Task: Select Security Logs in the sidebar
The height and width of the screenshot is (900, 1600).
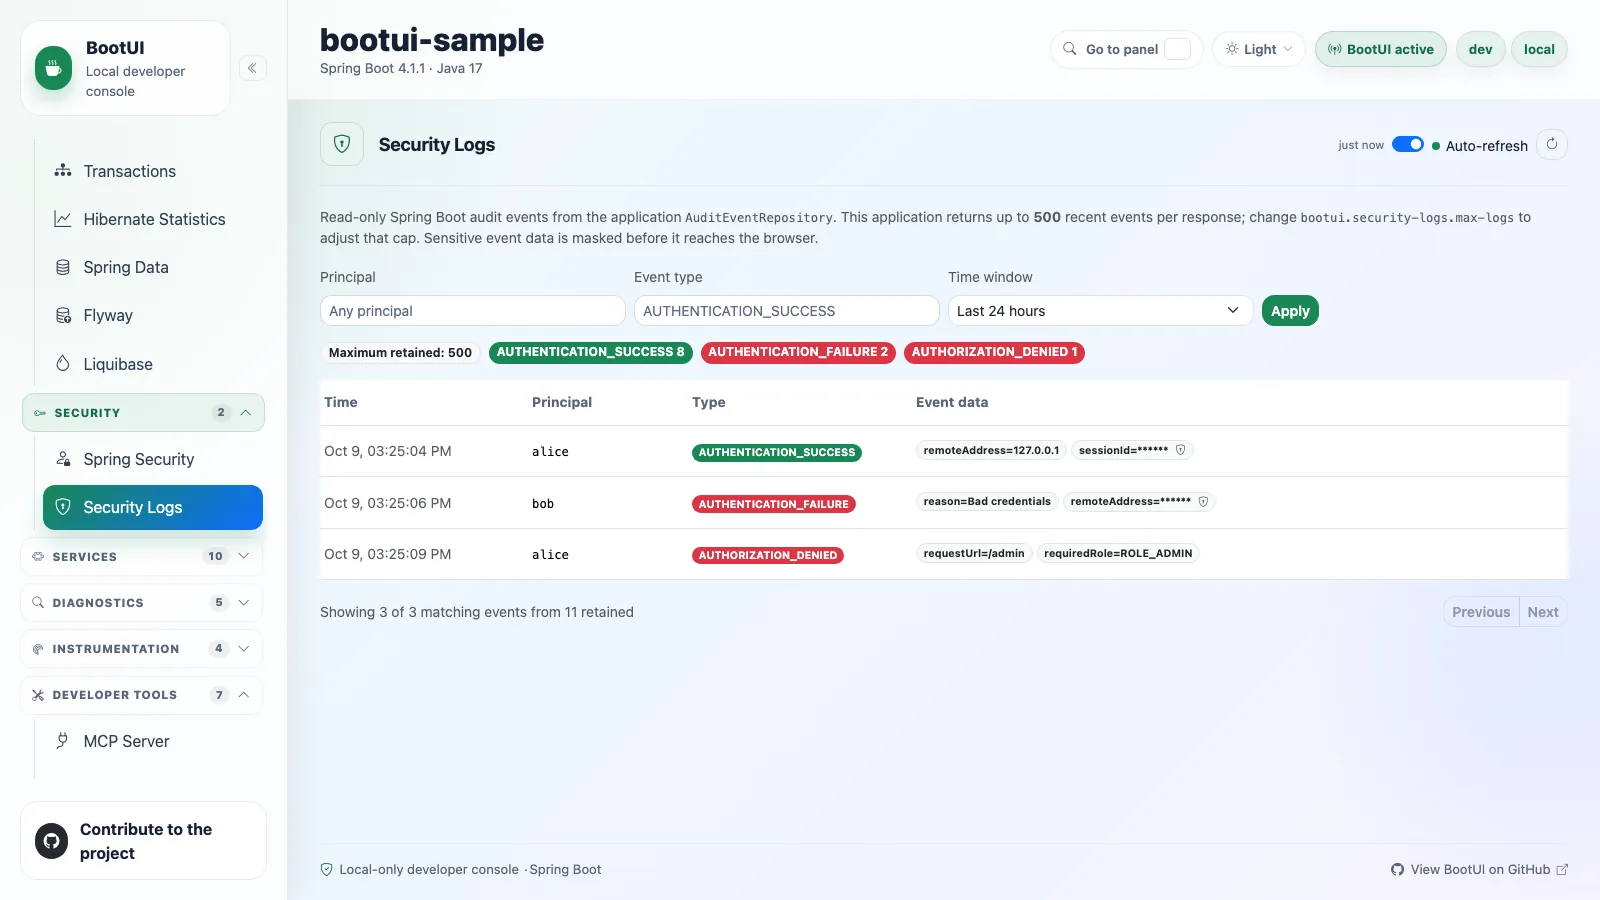Action: click(153, 507)
